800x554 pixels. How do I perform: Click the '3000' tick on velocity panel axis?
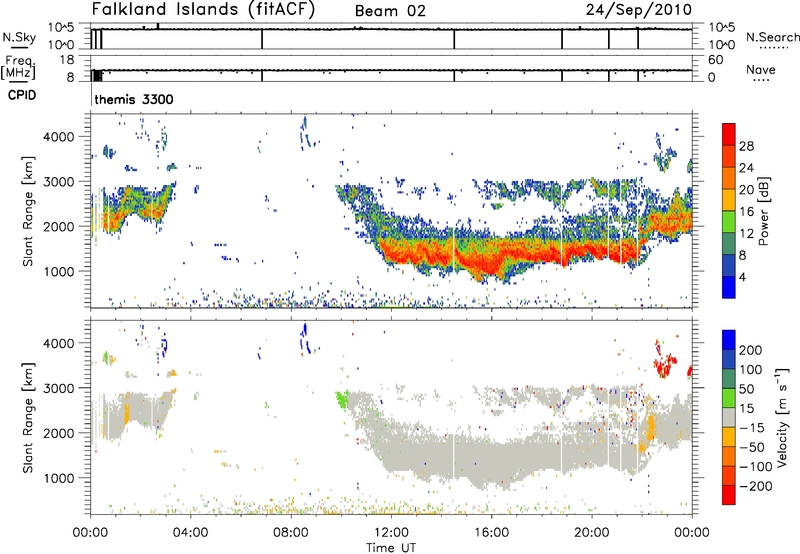coord(59,388)
